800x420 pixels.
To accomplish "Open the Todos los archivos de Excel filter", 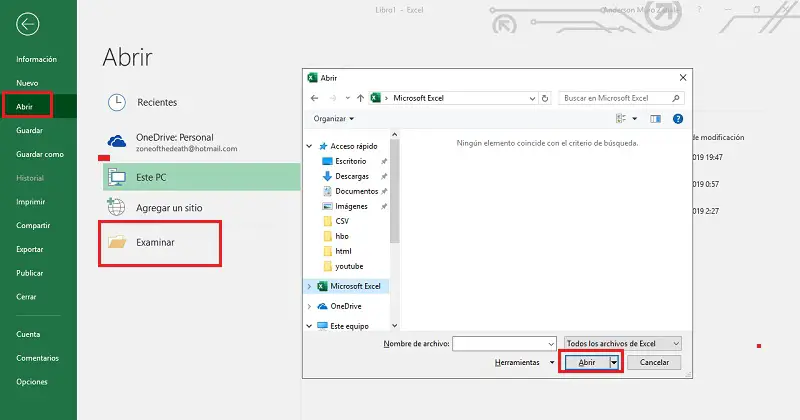I will pyautogui.click(x=622, y=343).
